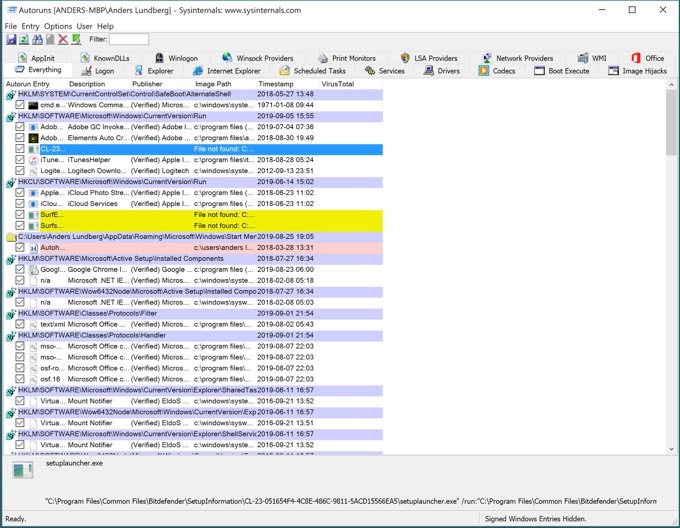This screenshot has height=528, width=680.
Task: Click the Google Chrome entry icon
Action: point(33,270)
